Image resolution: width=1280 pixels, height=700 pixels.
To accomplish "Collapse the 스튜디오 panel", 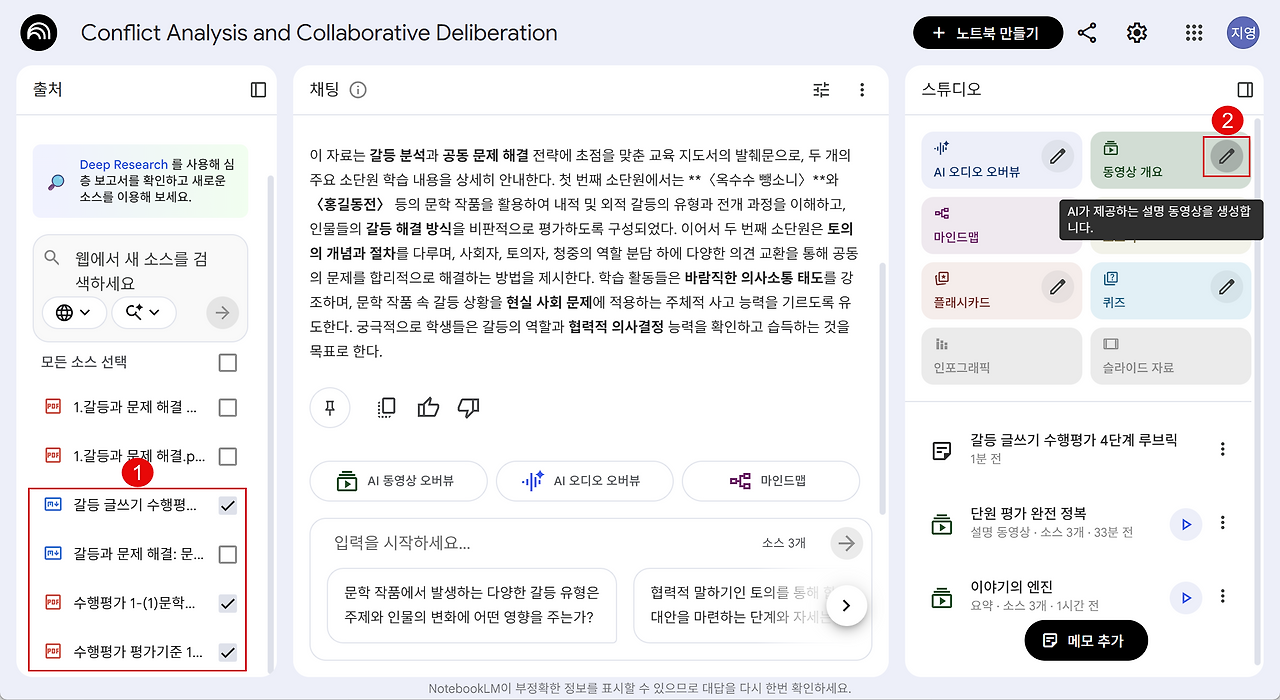I will 1245,90.
